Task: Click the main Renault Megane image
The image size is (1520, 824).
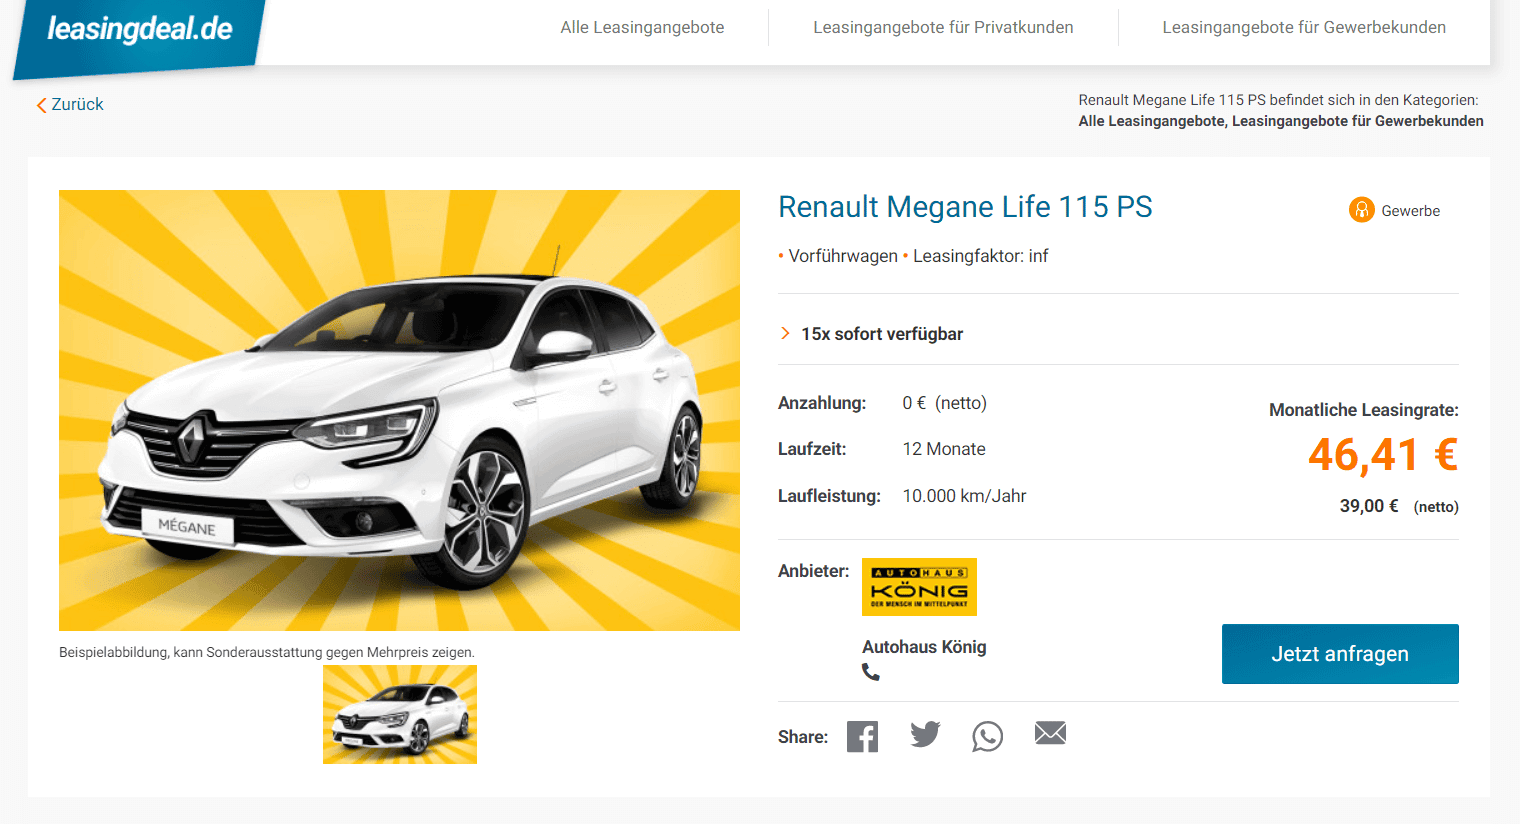Action: [399, 410]
